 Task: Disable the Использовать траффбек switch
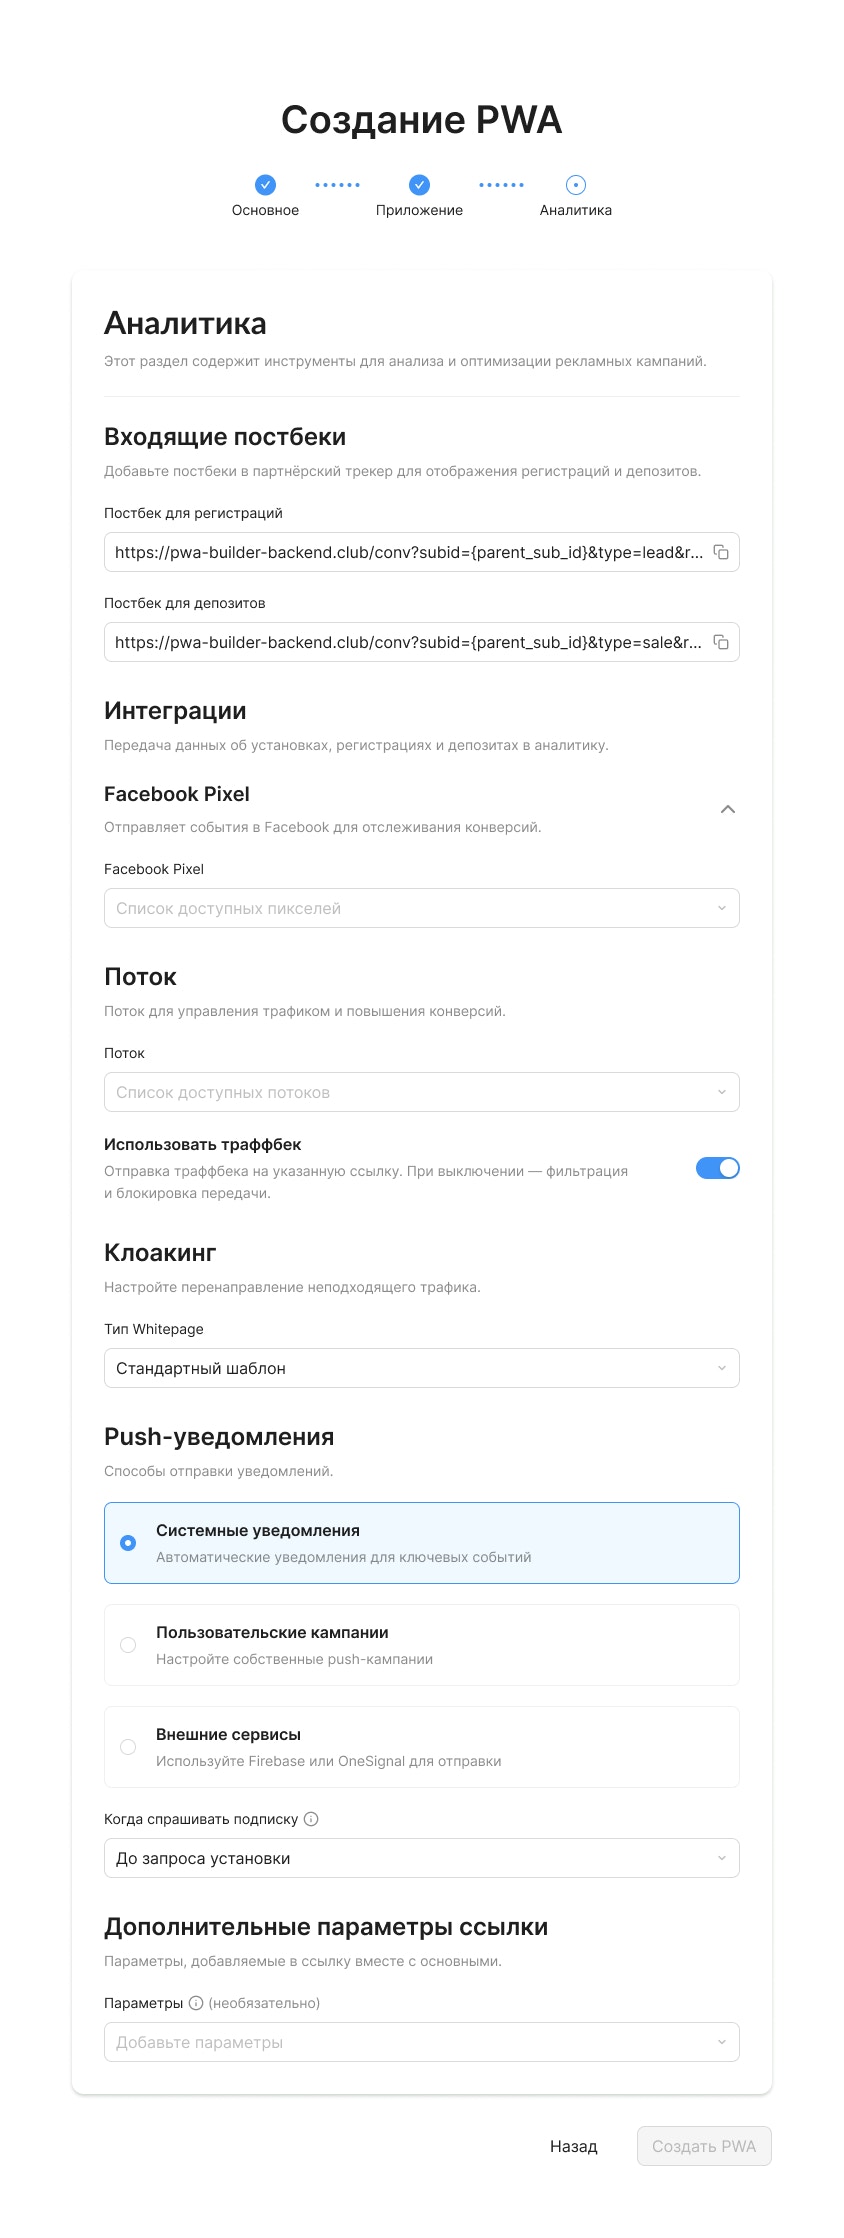(716, 1167)
